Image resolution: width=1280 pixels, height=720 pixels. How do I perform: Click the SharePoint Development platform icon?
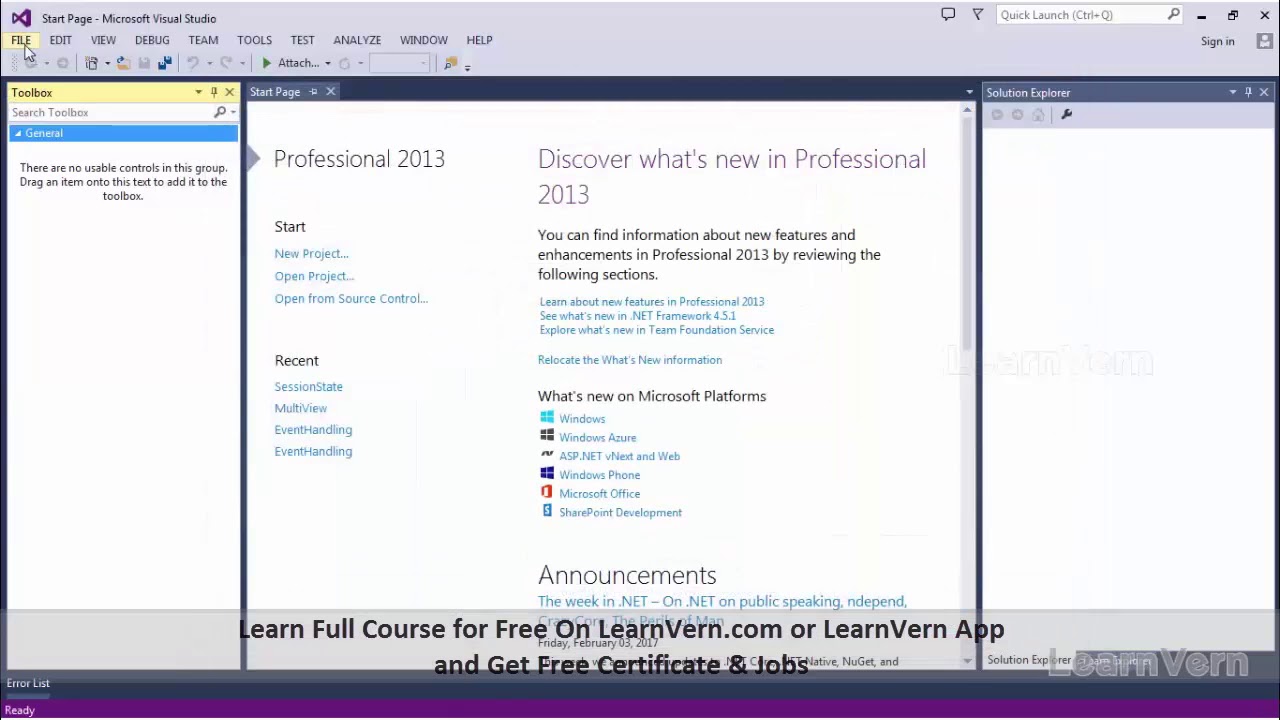tap(547, 511)
